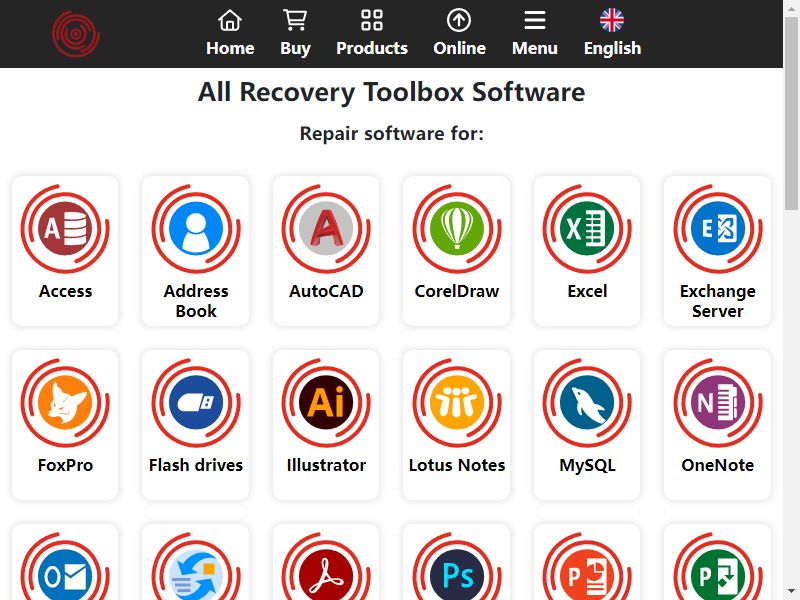Open the AutoCAD link text

coord(326,291)
